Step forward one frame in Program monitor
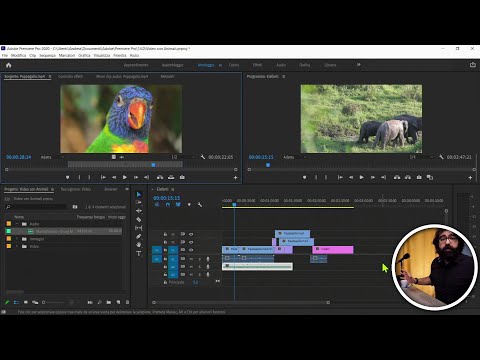Viewport: 480px width, 360px height. point(373,177)
